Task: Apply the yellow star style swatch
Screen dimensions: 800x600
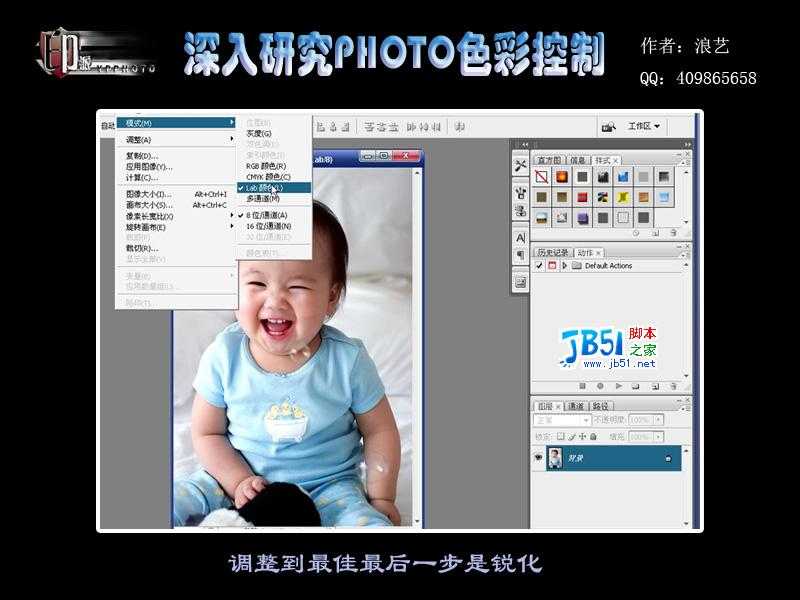Action: pyautogui.click(x=623, y=197)
